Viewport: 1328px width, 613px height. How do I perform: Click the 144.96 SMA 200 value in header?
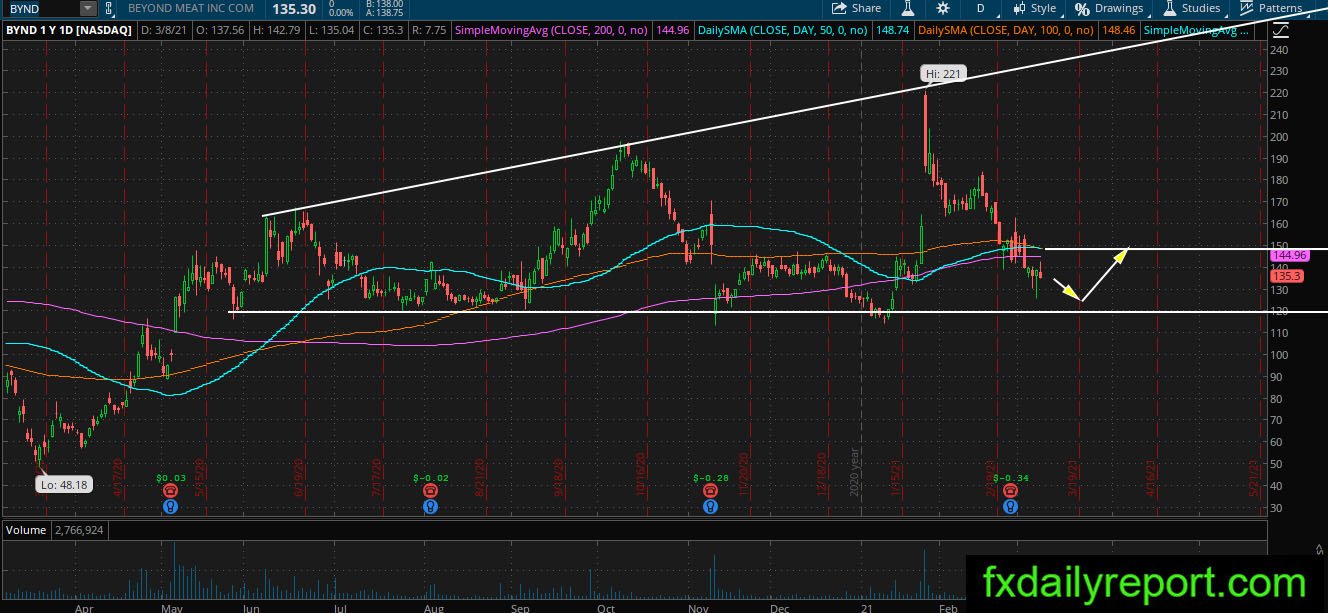[674, 31]
